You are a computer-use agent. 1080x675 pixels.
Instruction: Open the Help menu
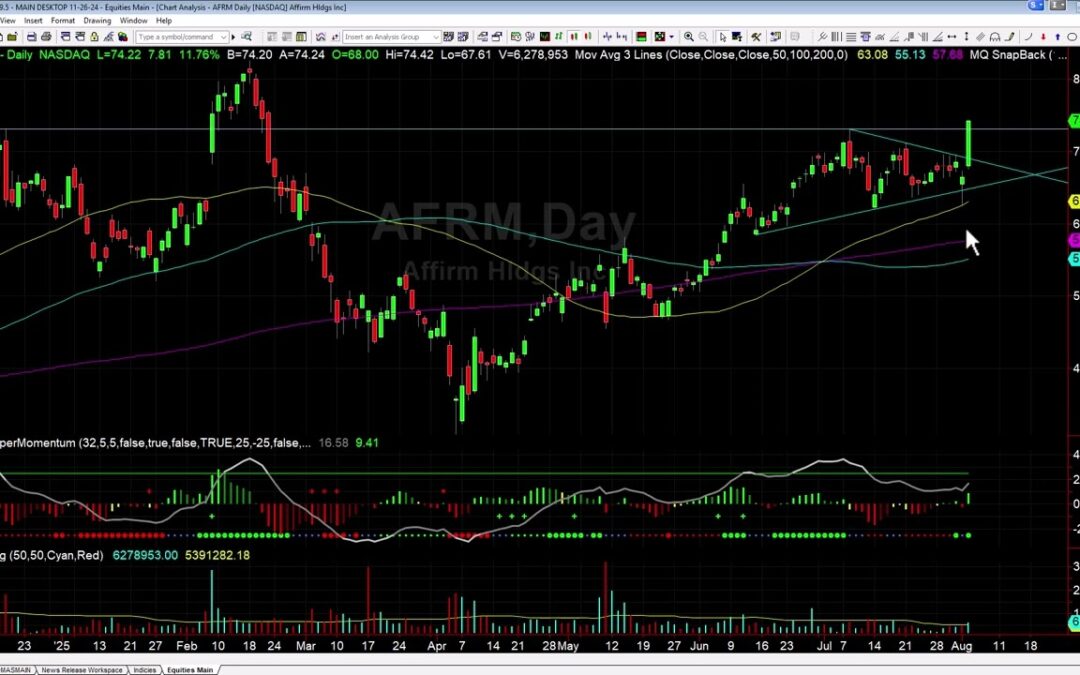click(164, 21)
